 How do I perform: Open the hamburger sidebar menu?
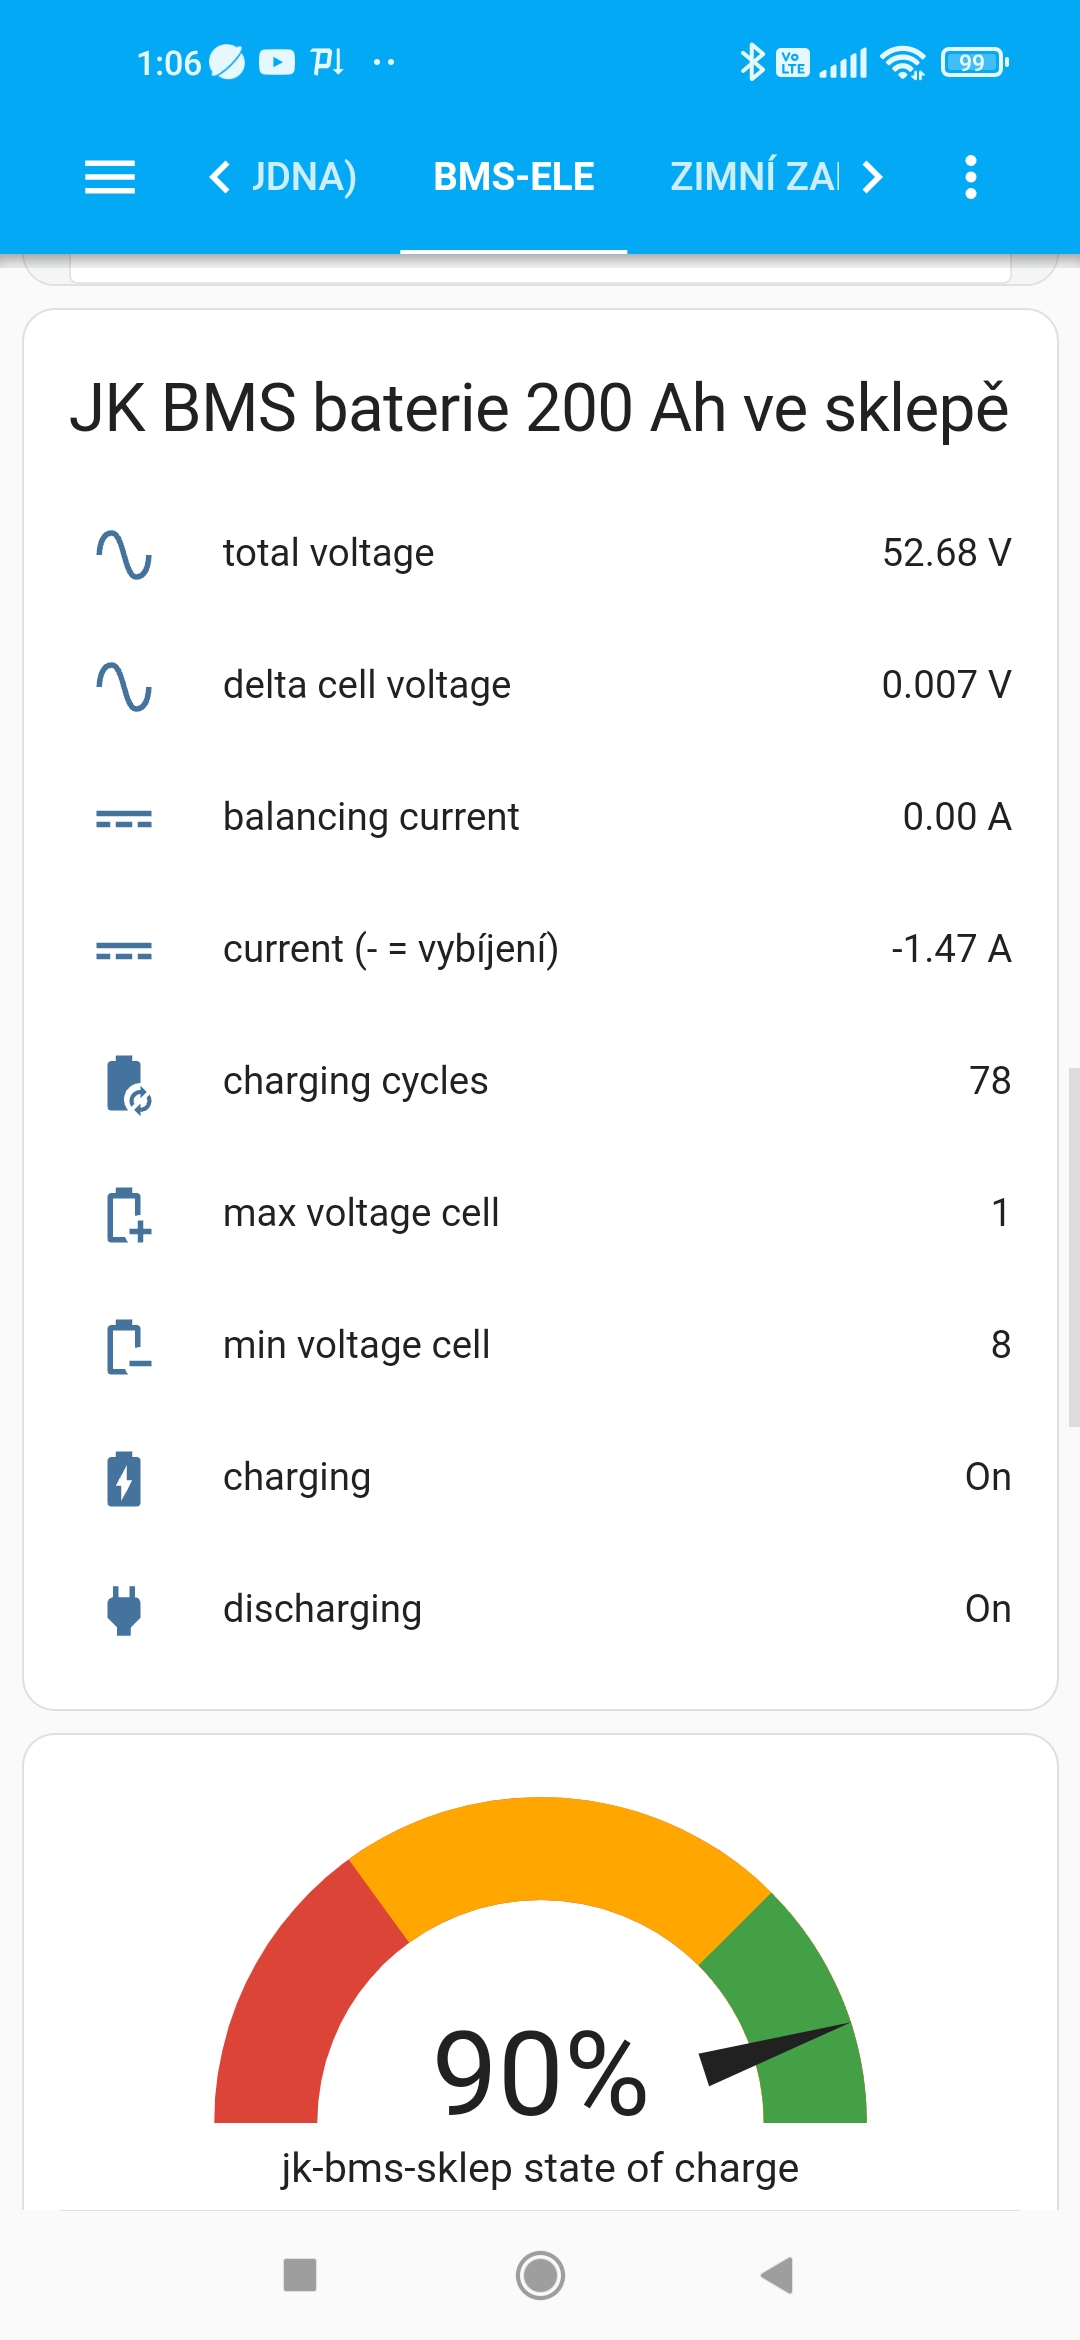coord(110,177)
